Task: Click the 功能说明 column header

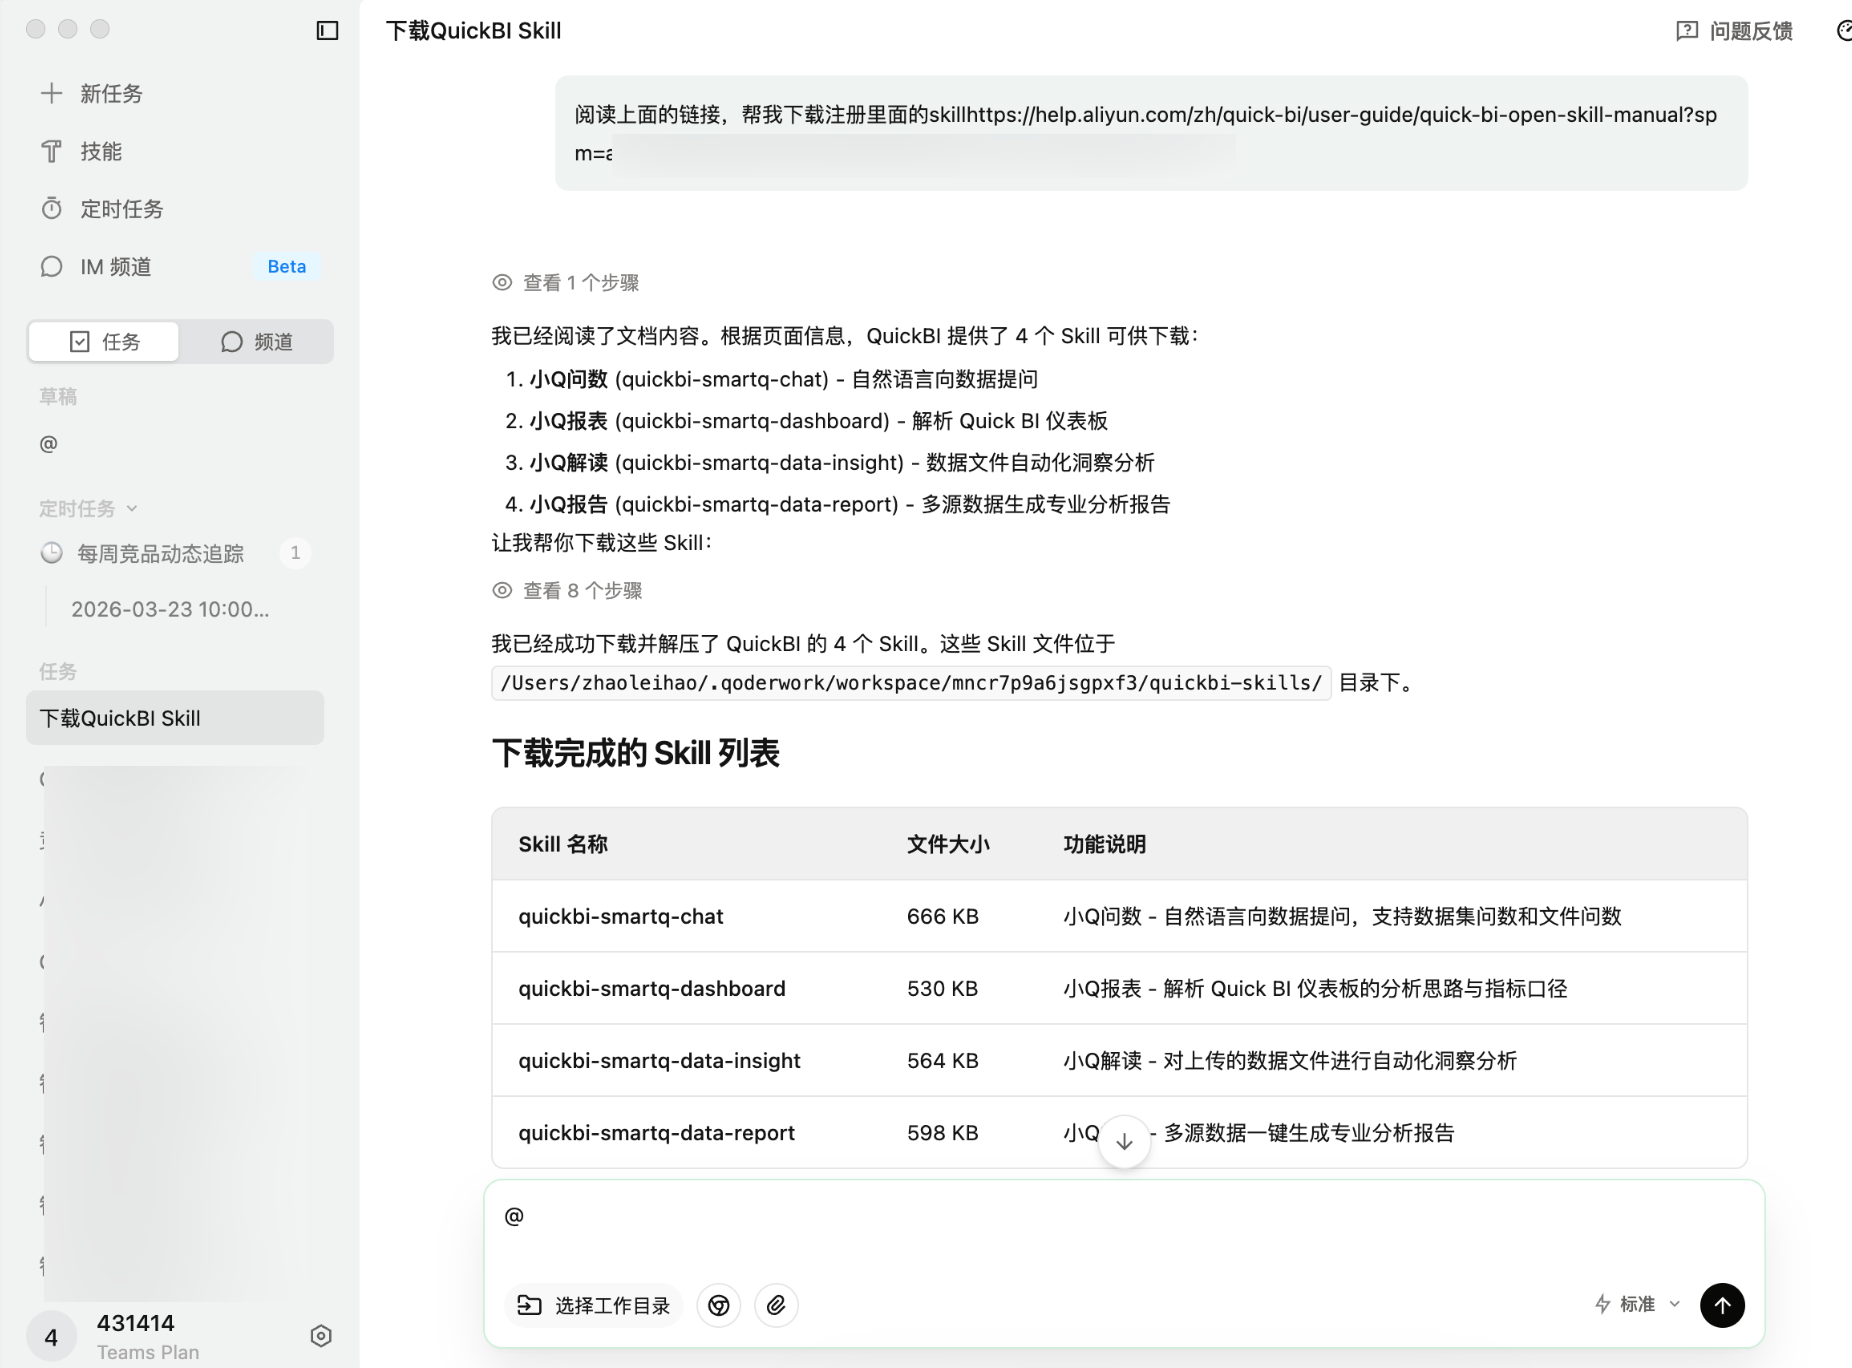Action: coord(1104,845)
